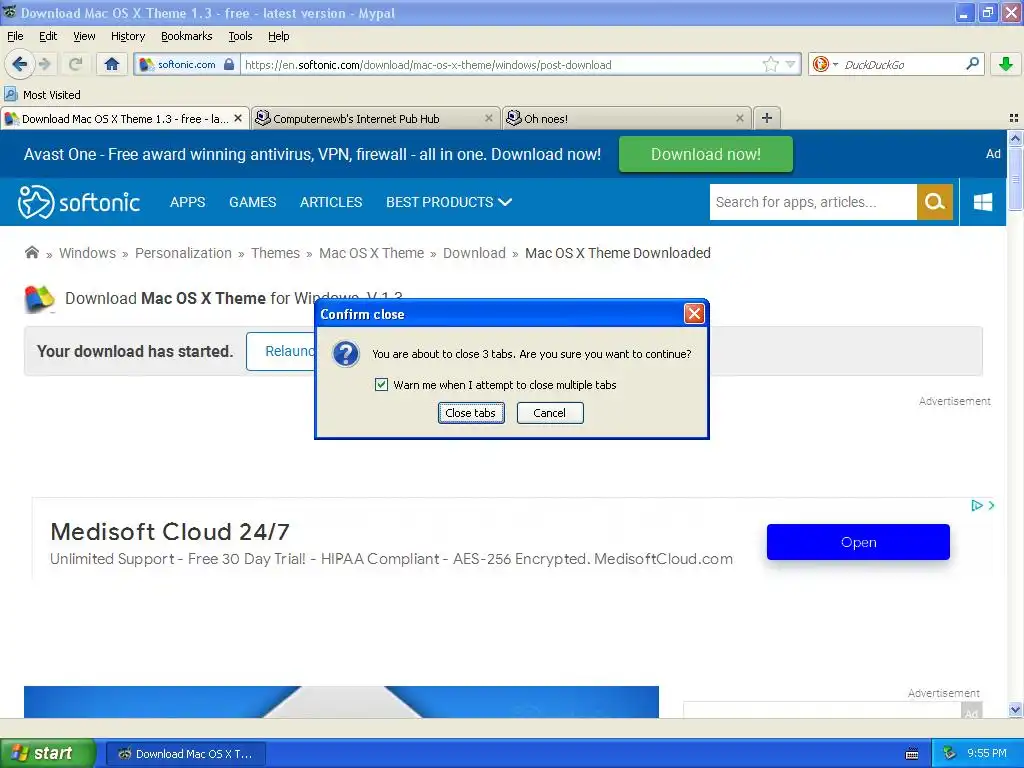Click the browser Back arrow button
This screenshot has width=1024, height=768.
19,64
